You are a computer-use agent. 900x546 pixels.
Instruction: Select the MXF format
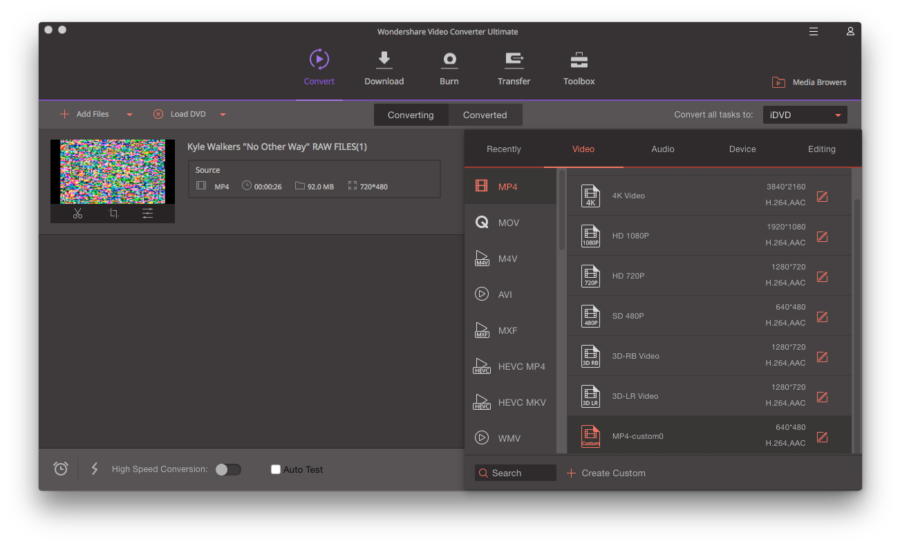(x=510, y=330)
